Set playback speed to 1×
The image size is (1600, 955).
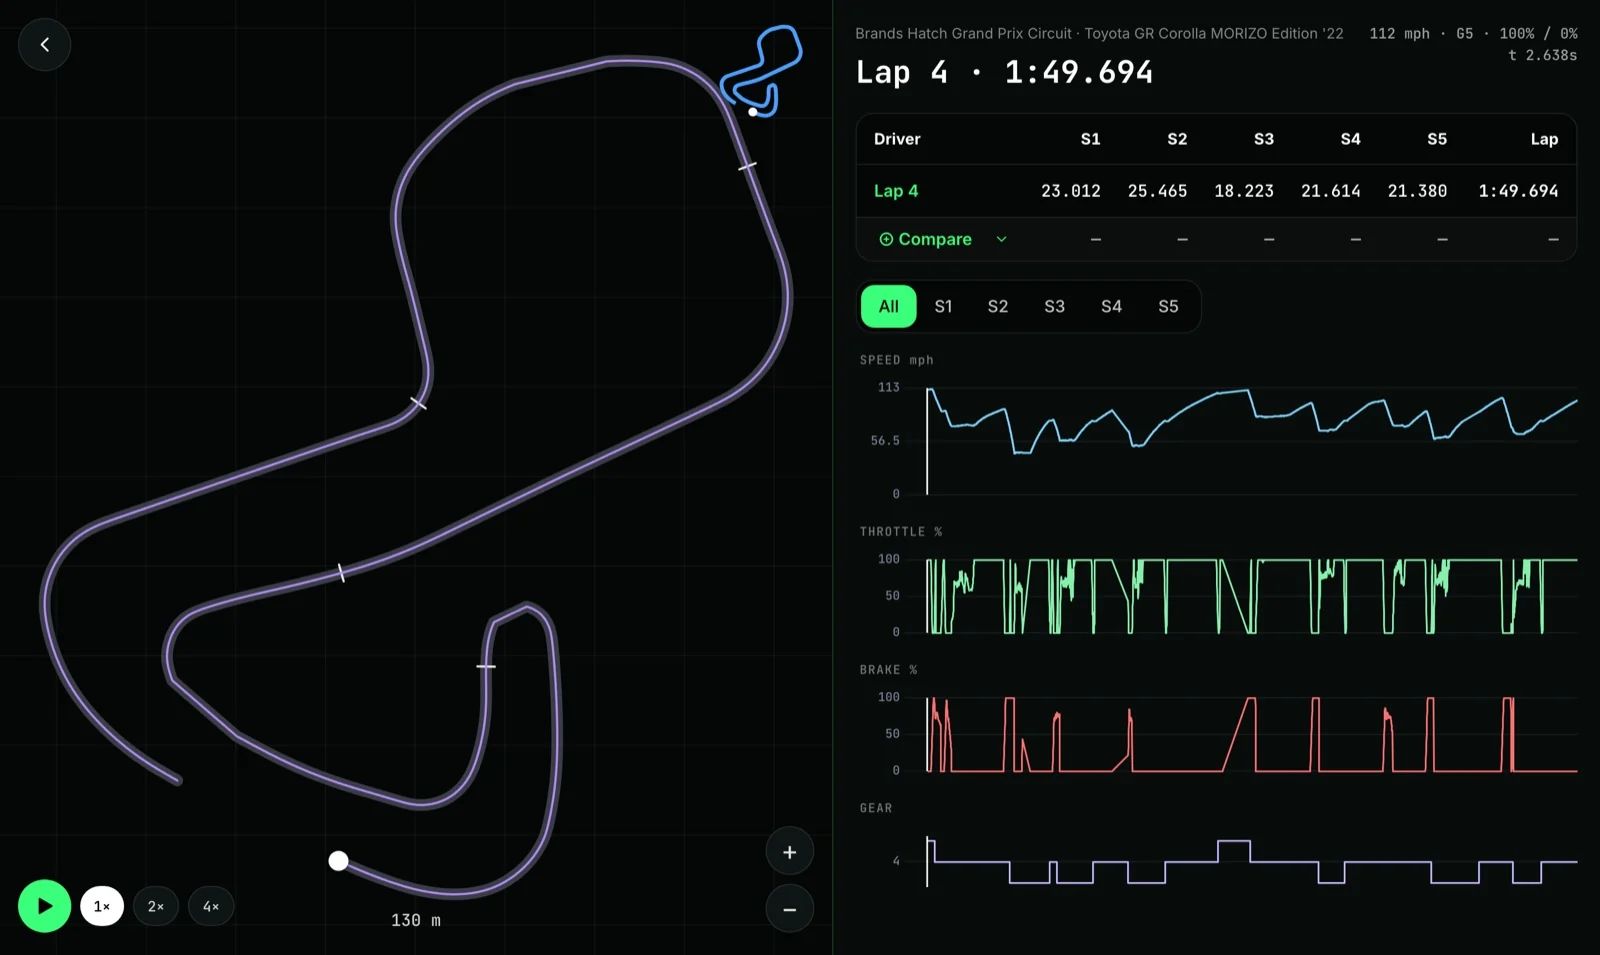[x=102, y=906]
